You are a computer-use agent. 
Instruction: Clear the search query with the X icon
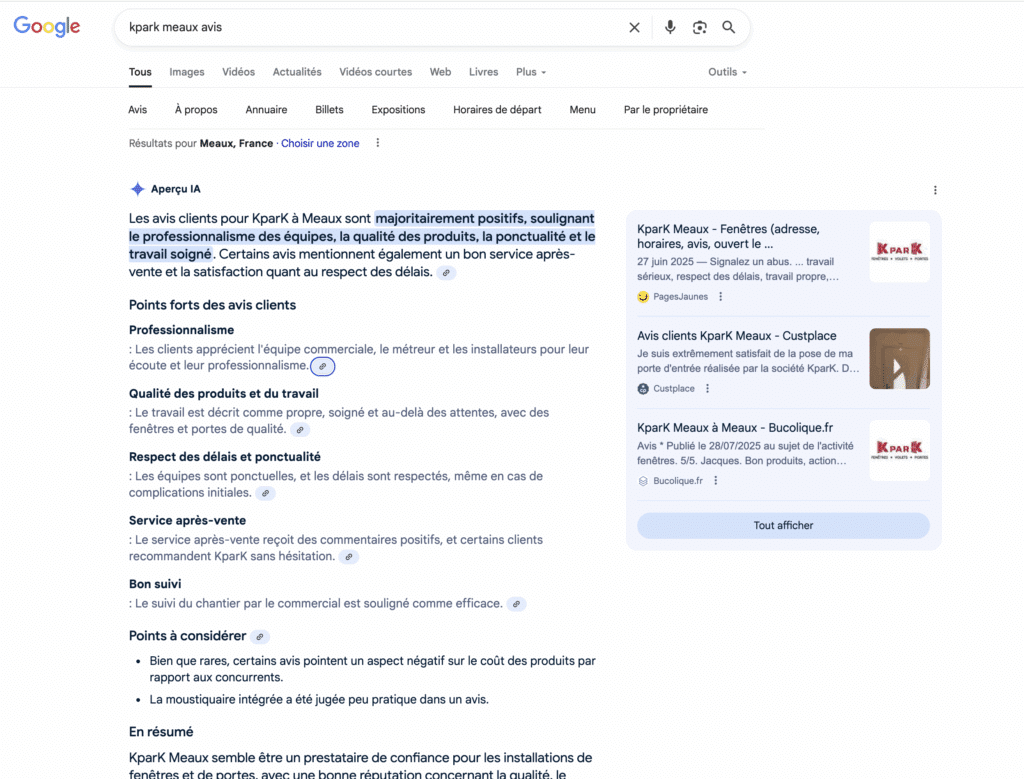pos(634,27)
